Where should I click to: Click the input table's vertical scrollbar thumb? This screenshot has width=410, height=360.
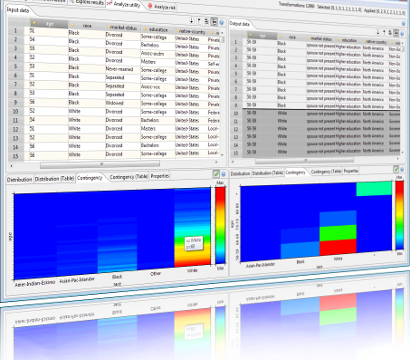coord(222,39)
